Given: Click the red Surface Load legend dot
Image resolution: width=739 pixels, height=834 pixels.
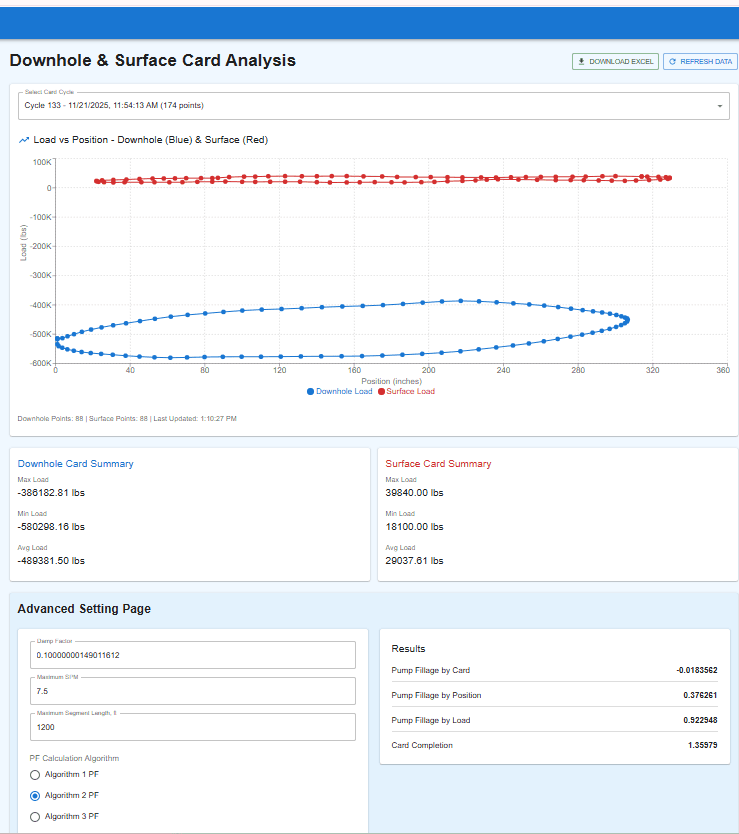Looking at the screenshot, I should (x=381, y=392).
